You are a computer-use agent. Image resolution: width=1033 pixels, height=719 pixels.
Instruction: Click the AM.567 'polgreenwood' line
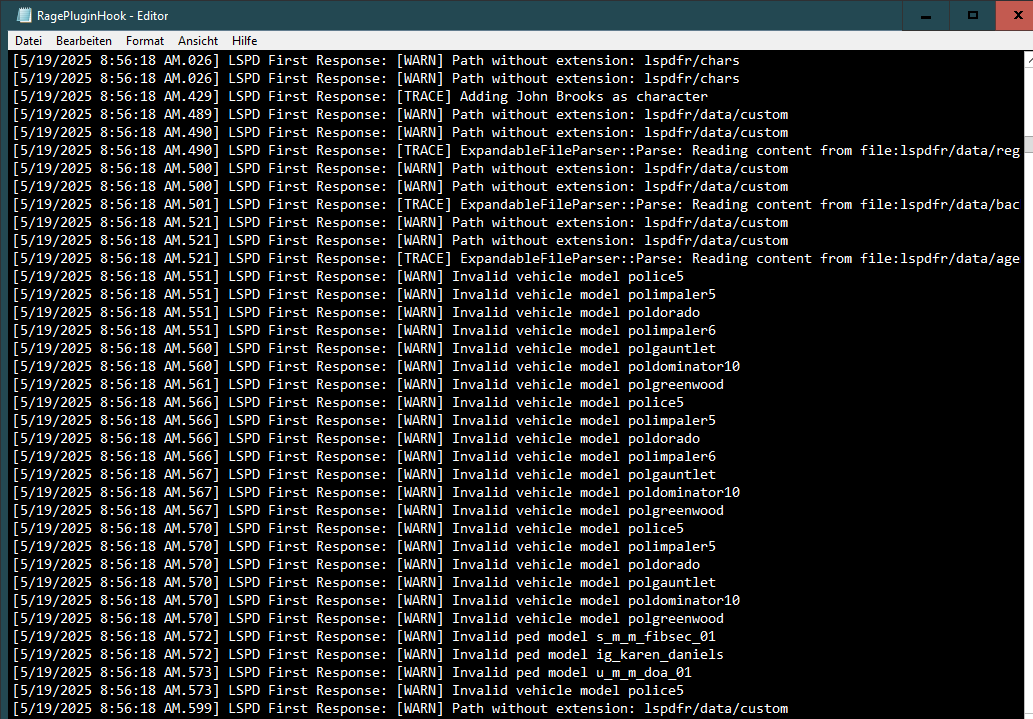368,510
